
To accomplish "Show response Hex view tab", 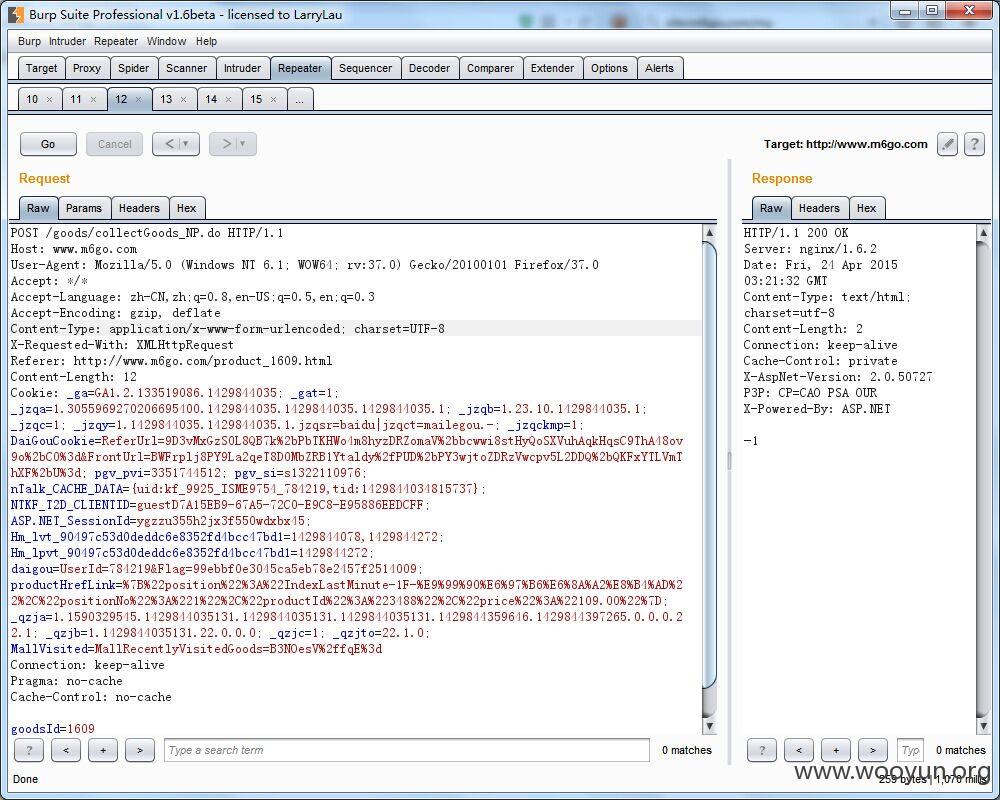I will [x=866, y=208].
